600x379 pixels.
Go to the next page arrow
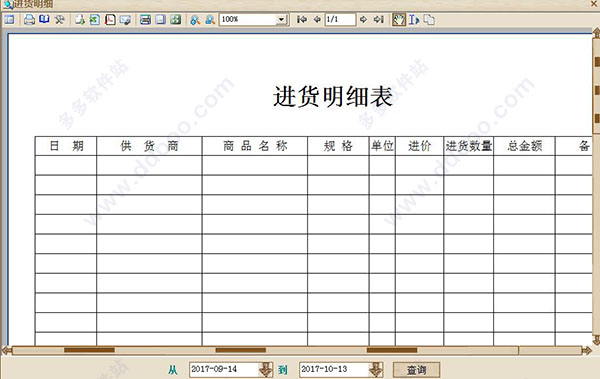pyautogui.click(x=364, y=19)
